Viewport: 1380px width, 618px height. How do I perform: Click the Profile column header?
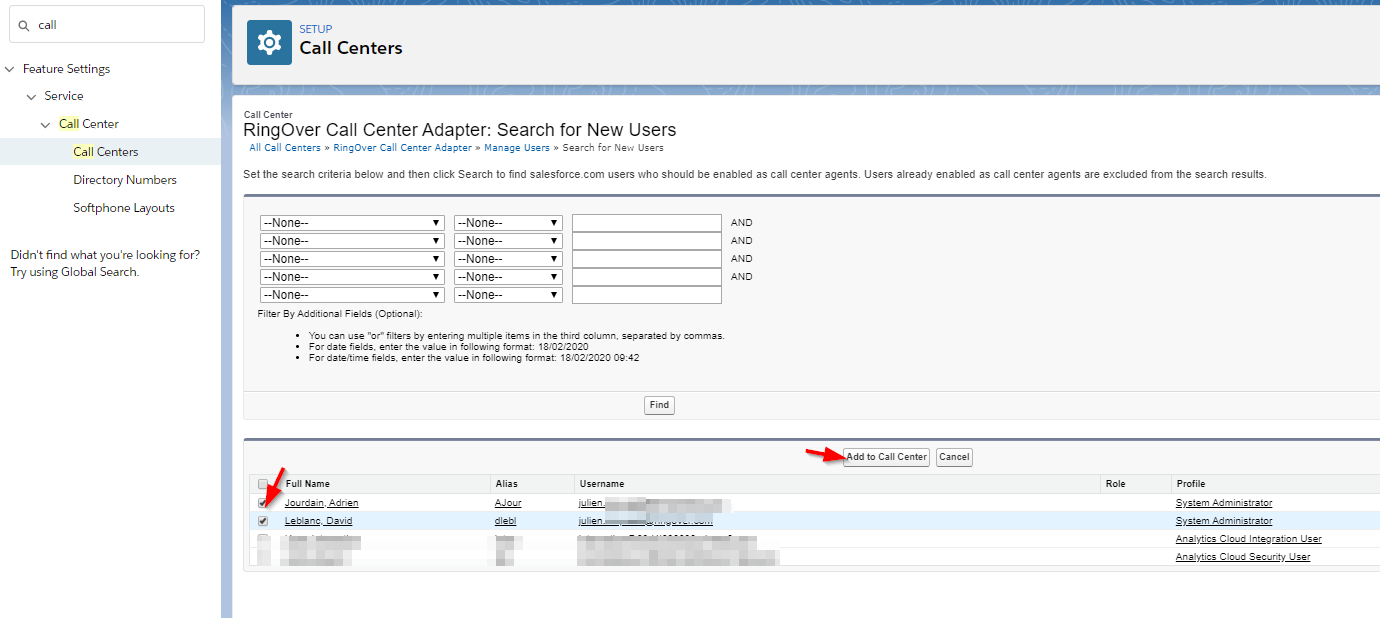[x=1191, y=484]
